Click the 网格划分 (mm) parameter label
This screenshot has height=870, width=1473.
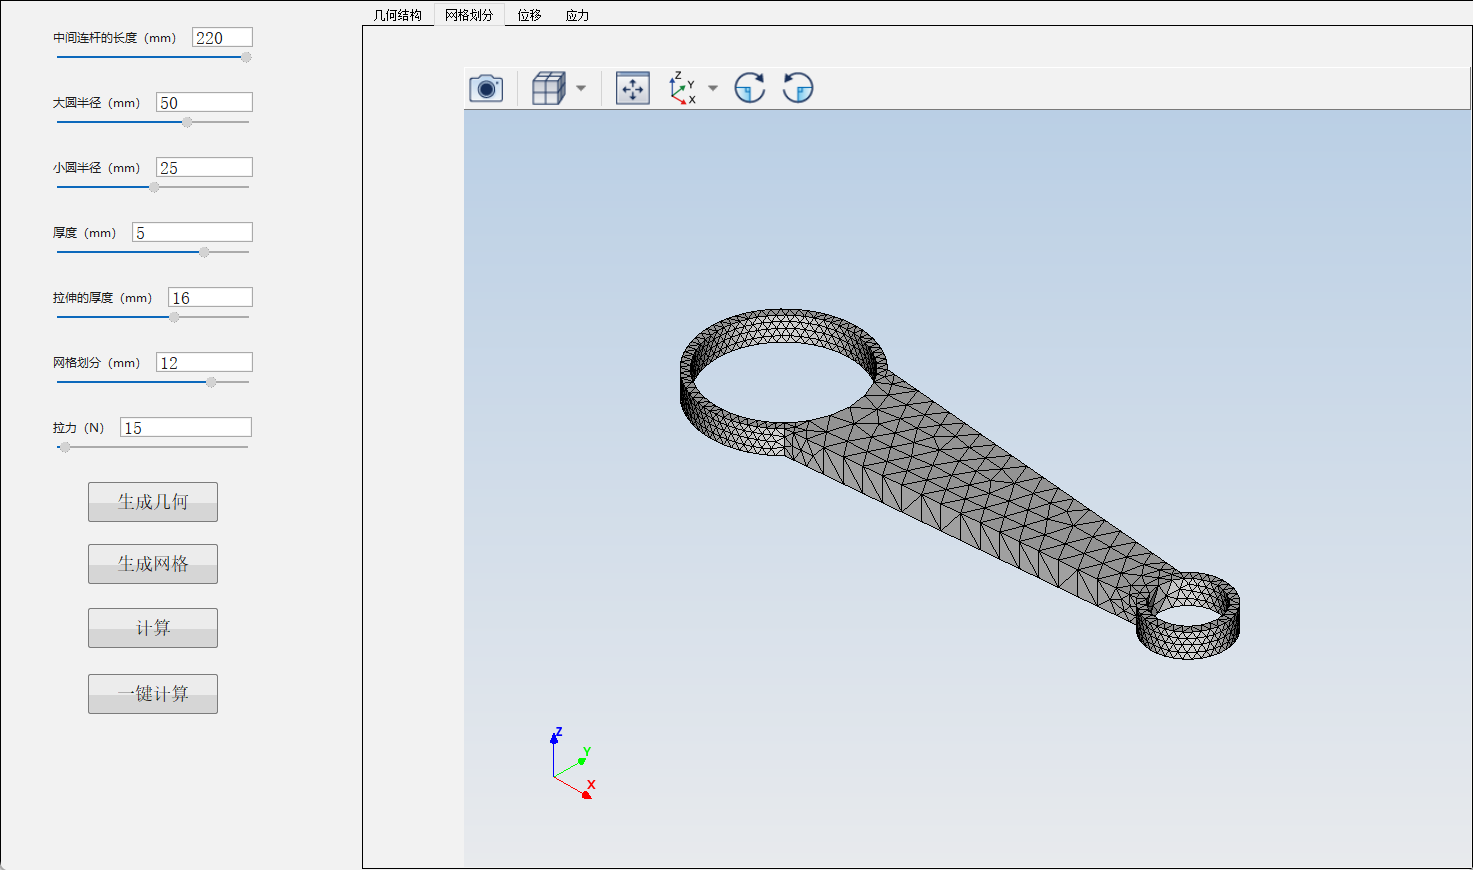96,363
